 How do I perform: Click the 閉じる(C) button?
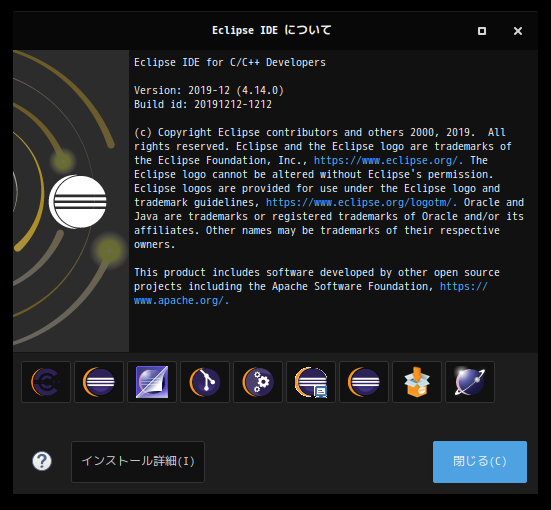tap(480, 461)
